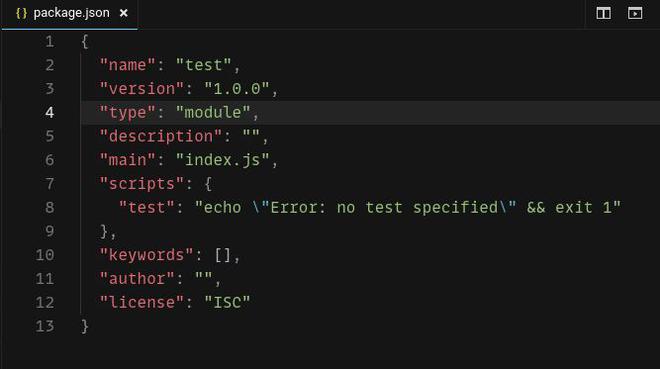This screenshot has height=369, width=660.
Task: Place cursor in "module" value
Action: pyautogui.click(x=213, y=112)
